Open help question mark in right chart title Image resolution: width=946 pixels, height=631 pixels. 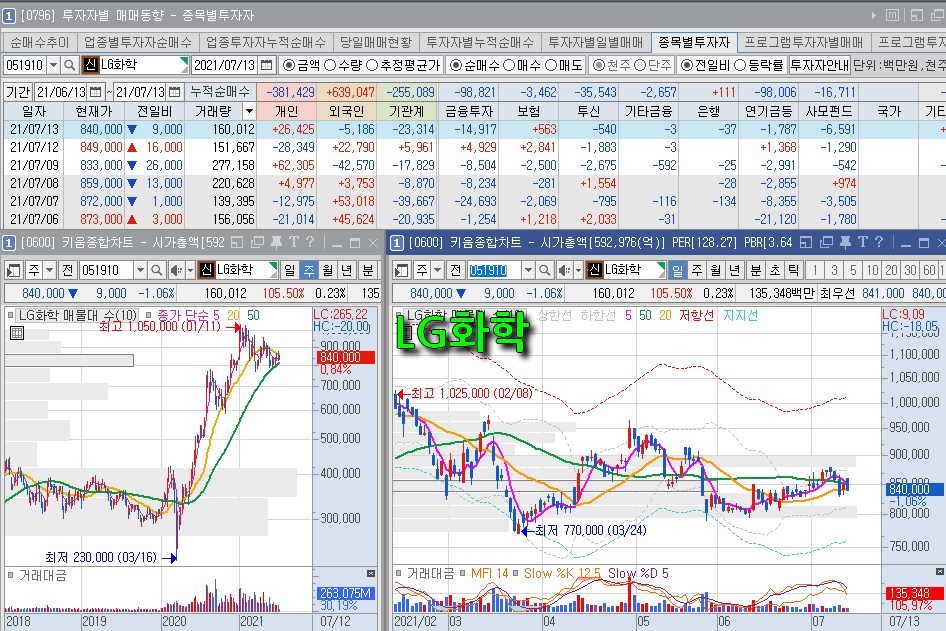(879, 243)
